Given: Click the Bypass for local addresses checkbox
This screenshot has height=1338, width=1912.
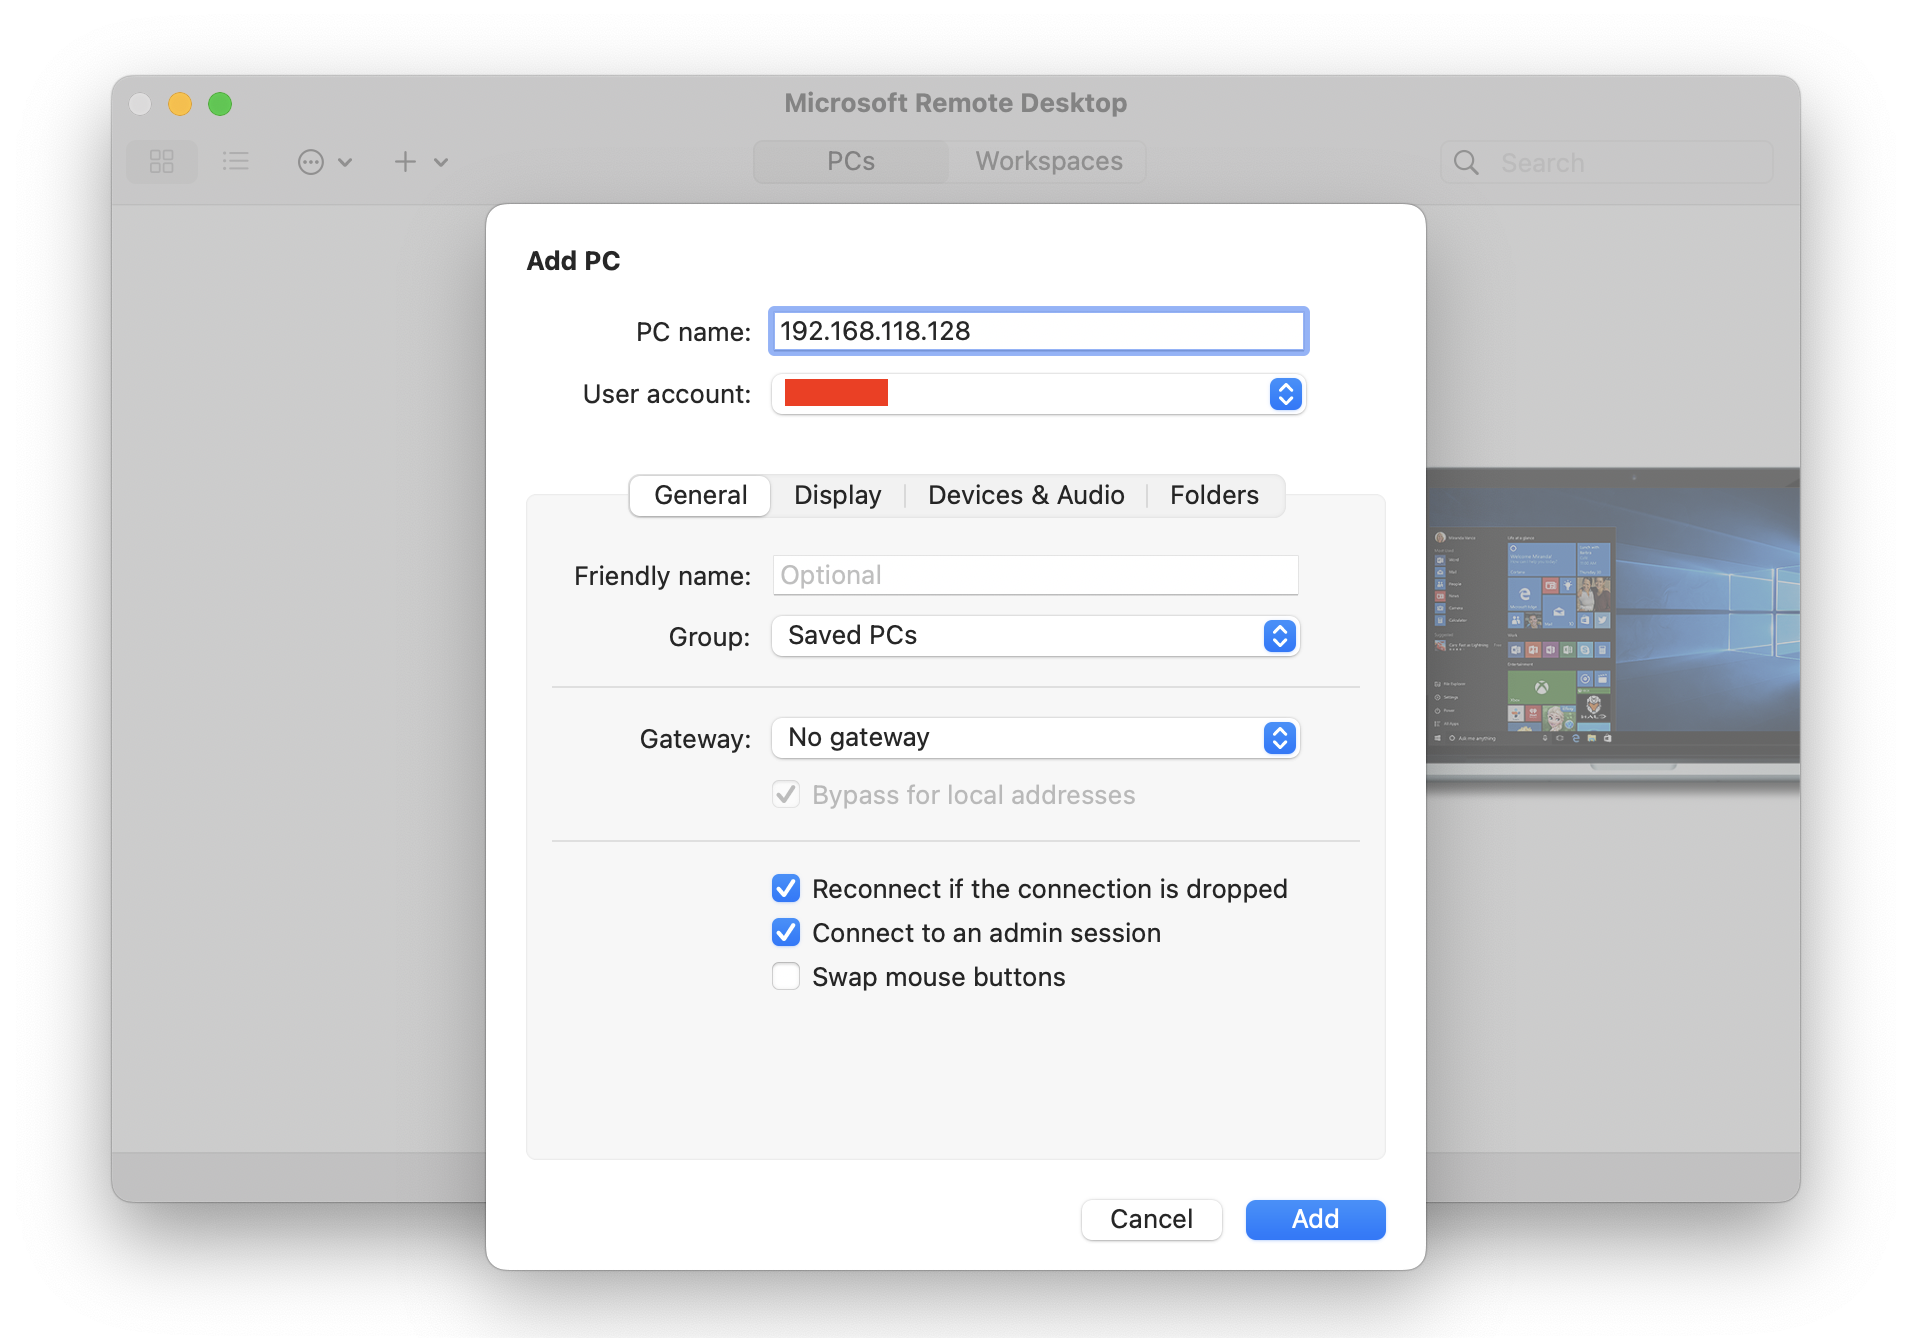Looking at the screenshot, I should point(786,794).
